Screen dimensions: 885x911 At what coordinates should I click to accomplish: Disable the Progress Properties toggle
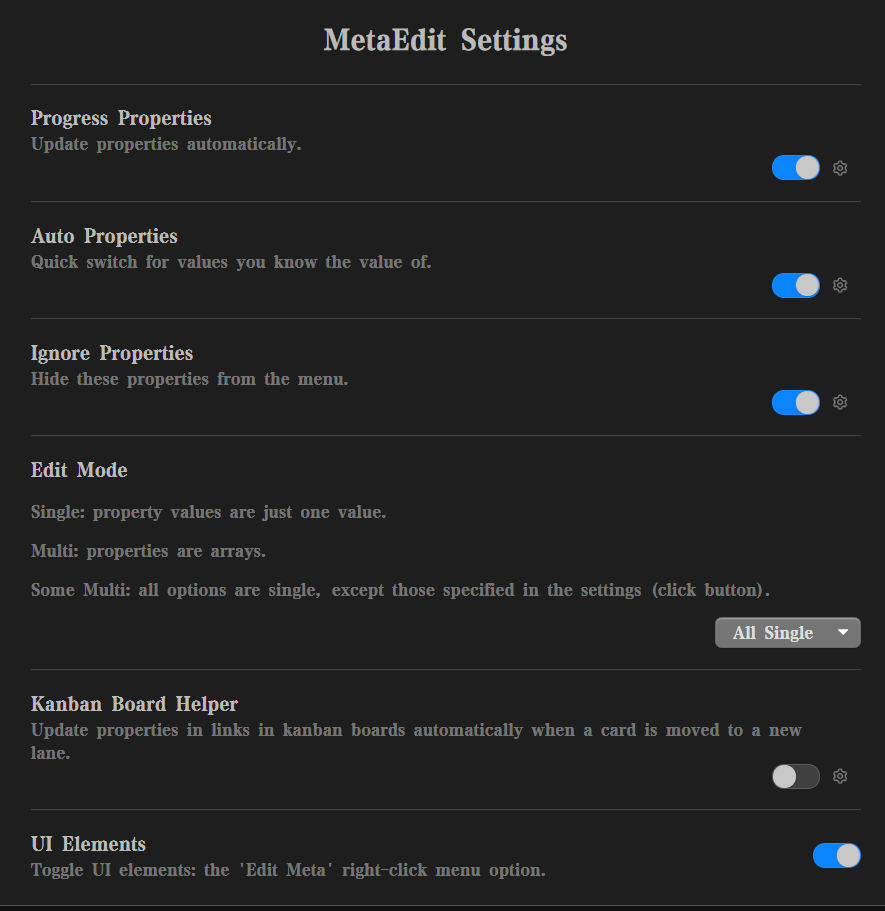tap(795, 167)
